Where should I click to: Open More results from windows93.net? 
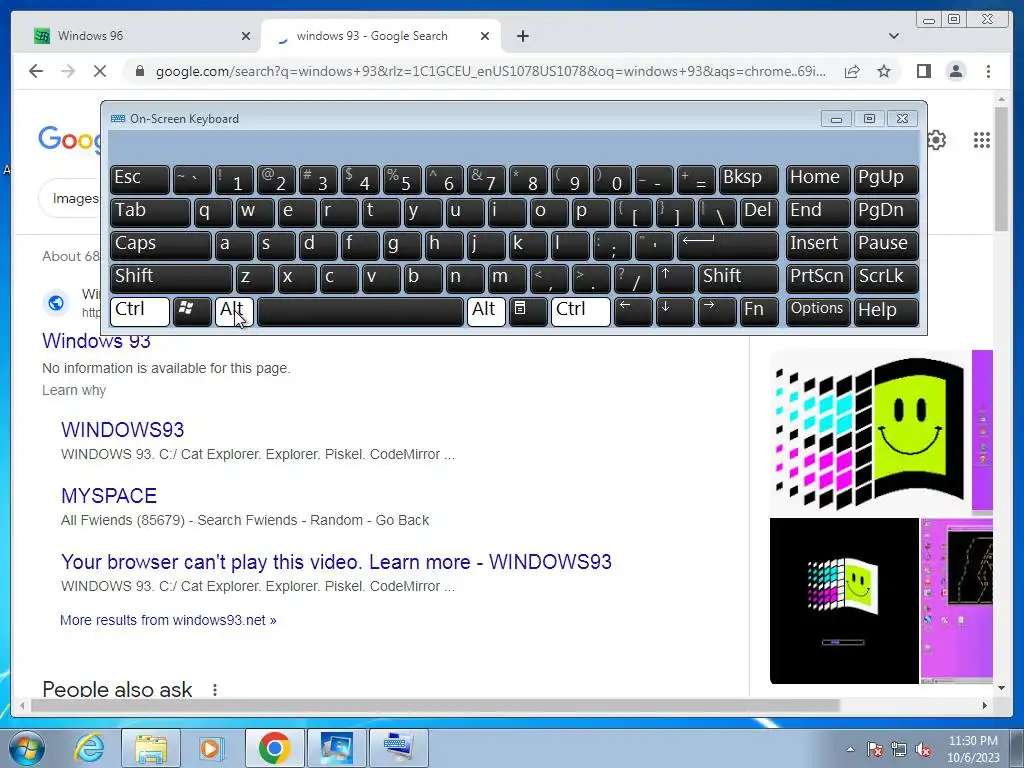click(168, 620)
